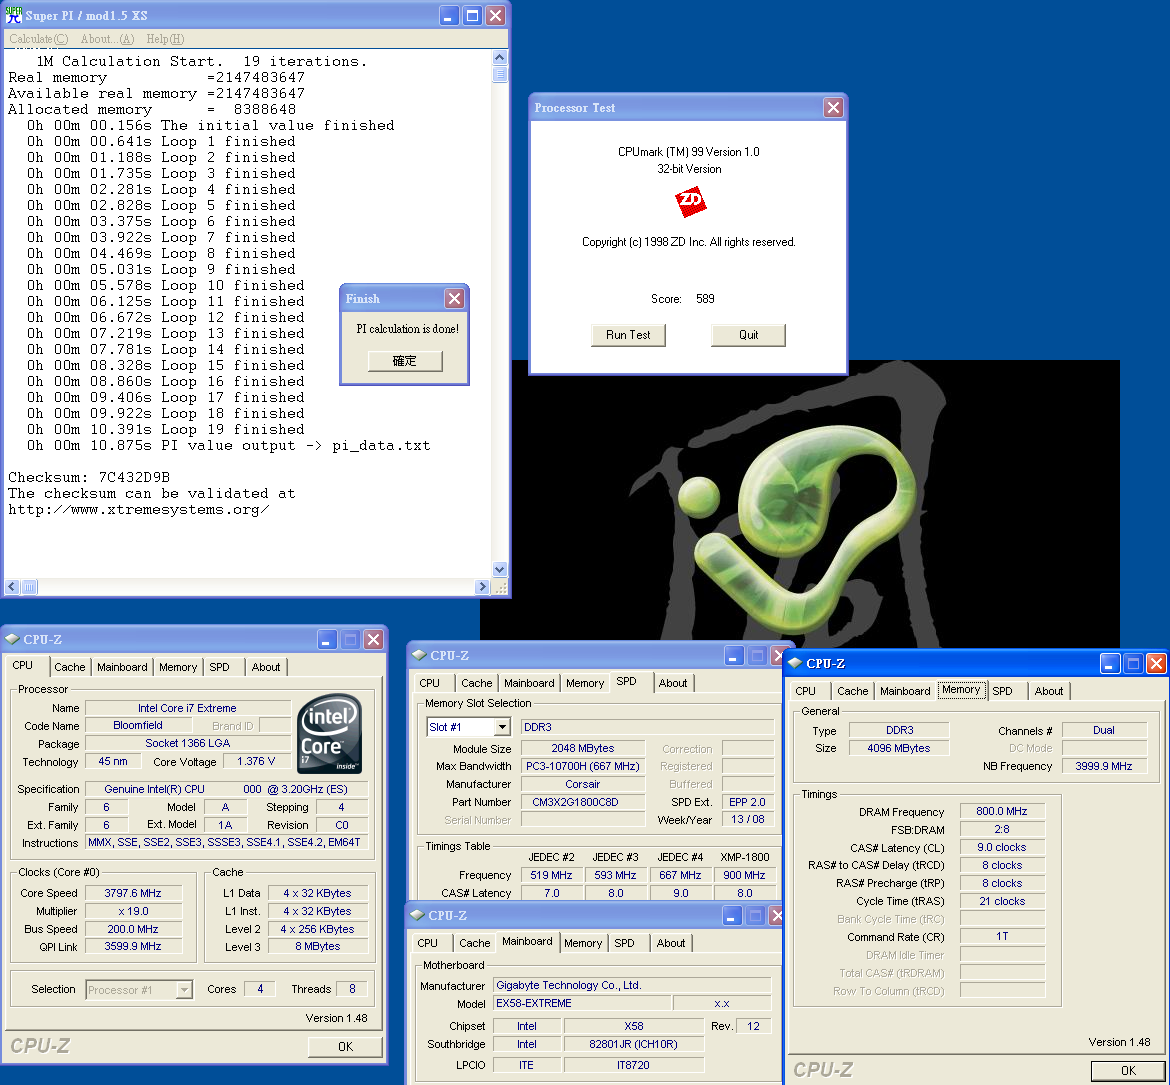Click the Super PI title bar icon
1170x1085 pixels.
coord(15,15)
